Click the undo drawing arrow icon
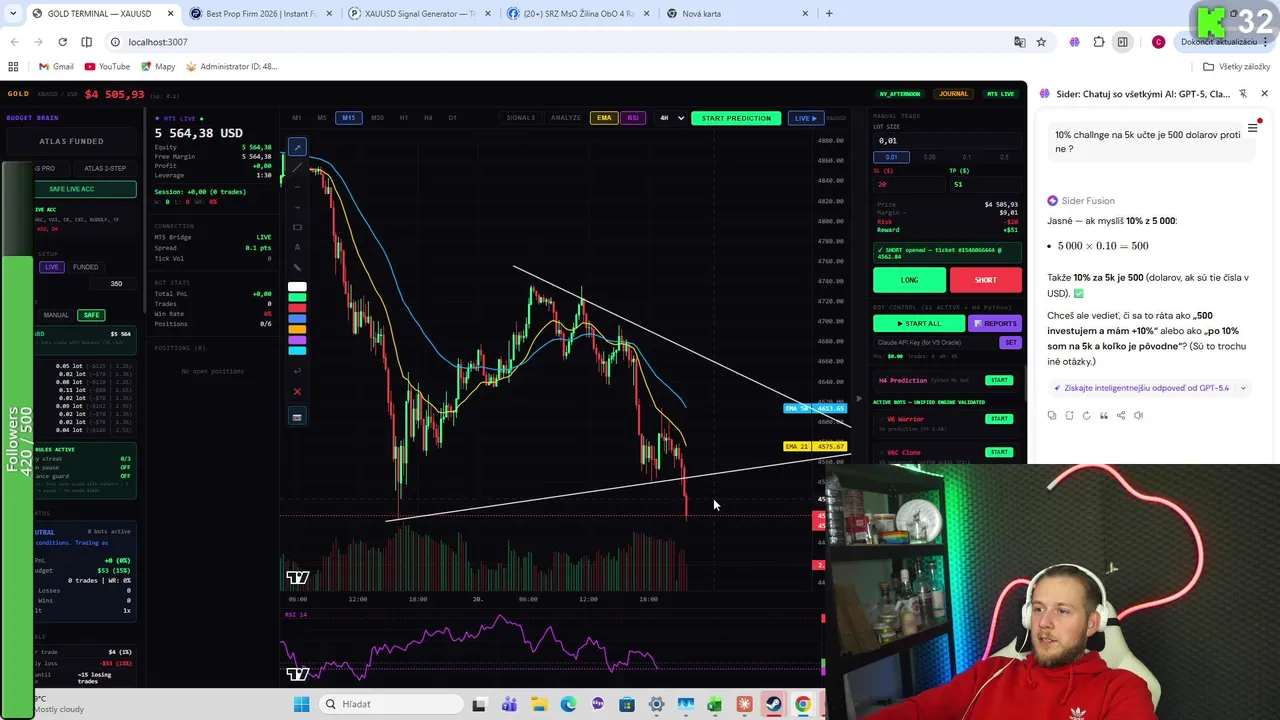Screen dimensions: 1280x720 [x=297, y=371]
